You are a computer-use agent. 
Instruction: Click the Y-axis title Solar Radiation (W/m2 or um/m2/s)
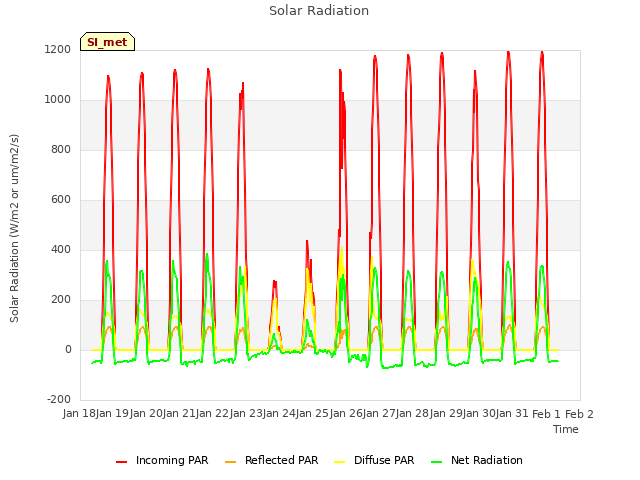(x=14, y=228)
